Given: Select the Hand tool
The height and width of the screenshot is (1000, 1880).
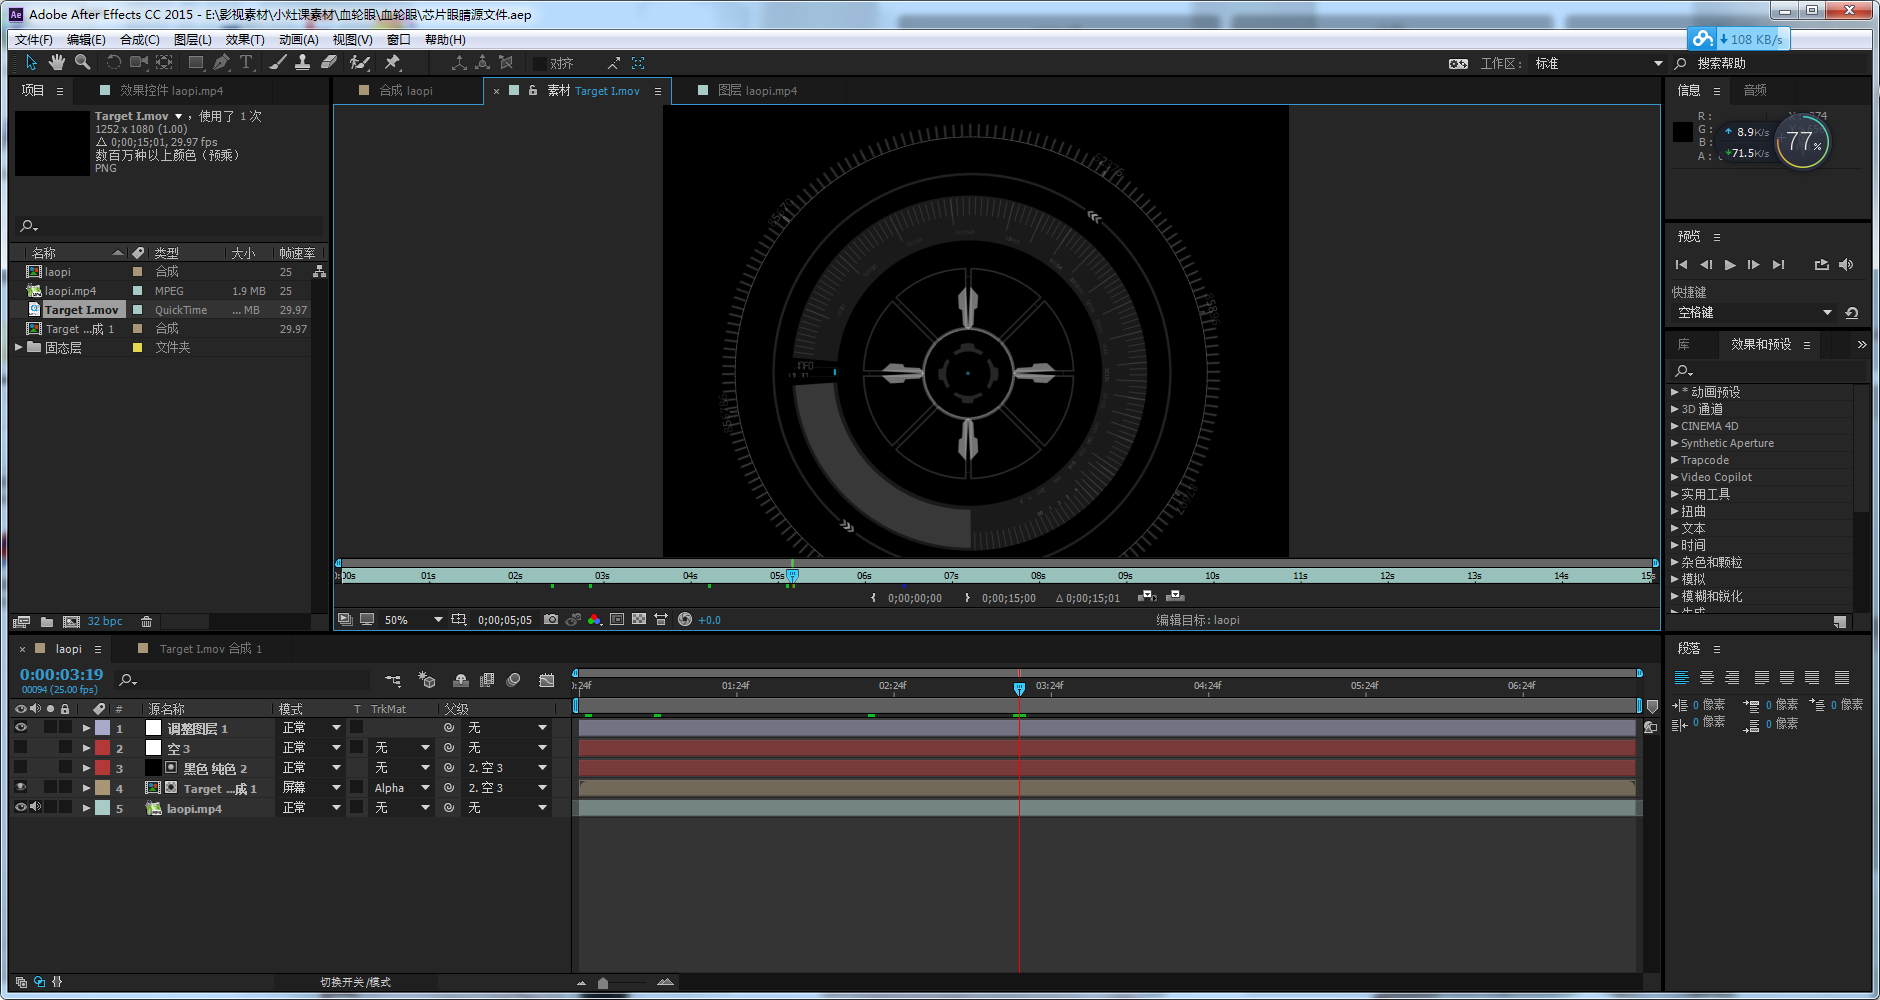Looking at the screenshot, I should (57, 63).
